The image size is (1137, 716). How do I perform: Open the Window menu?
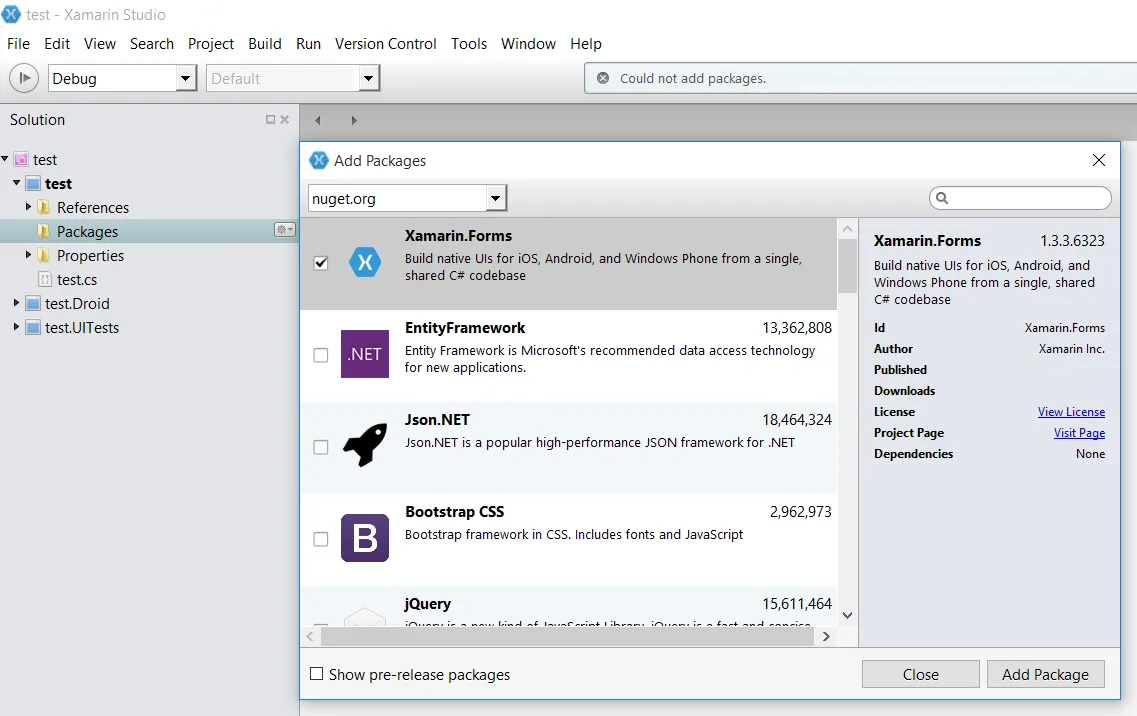pyautogui.click(x=528, y=44)
